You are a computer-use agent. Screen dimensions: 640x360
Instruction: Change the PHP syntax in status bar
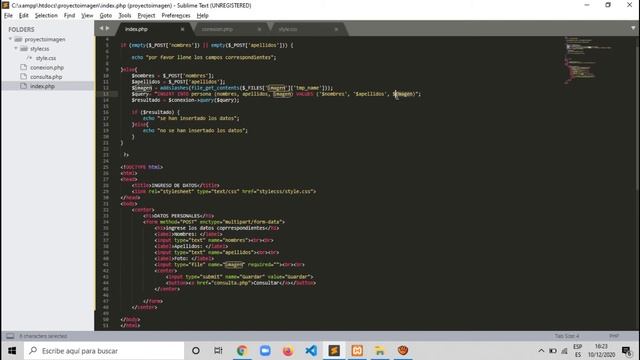[614, 336]
